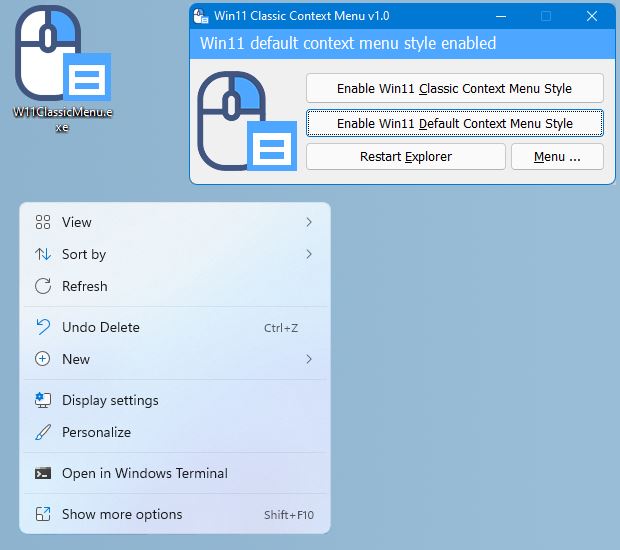Open the Menu ... dropdown button
Viewport: 620px width, 550px height.
[x=557, y=157]
